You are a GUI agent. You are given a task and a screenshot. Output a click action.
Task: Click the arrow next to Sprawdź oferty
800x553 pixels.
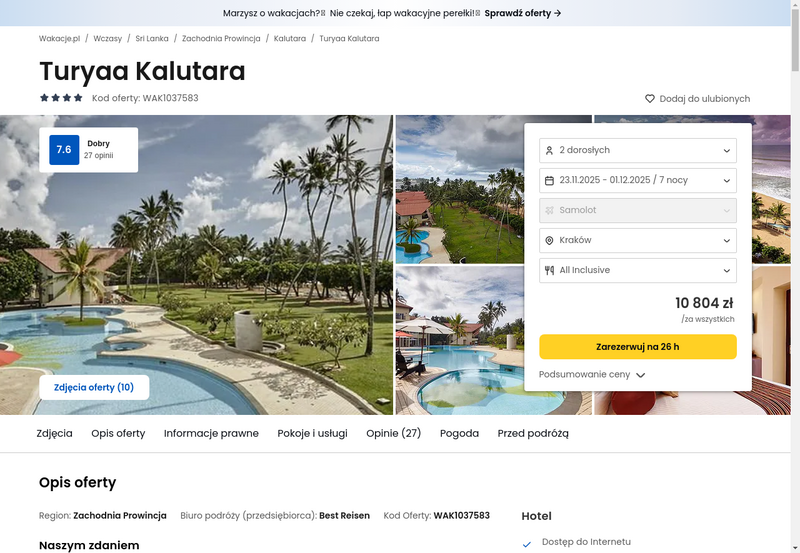(558, 13)
